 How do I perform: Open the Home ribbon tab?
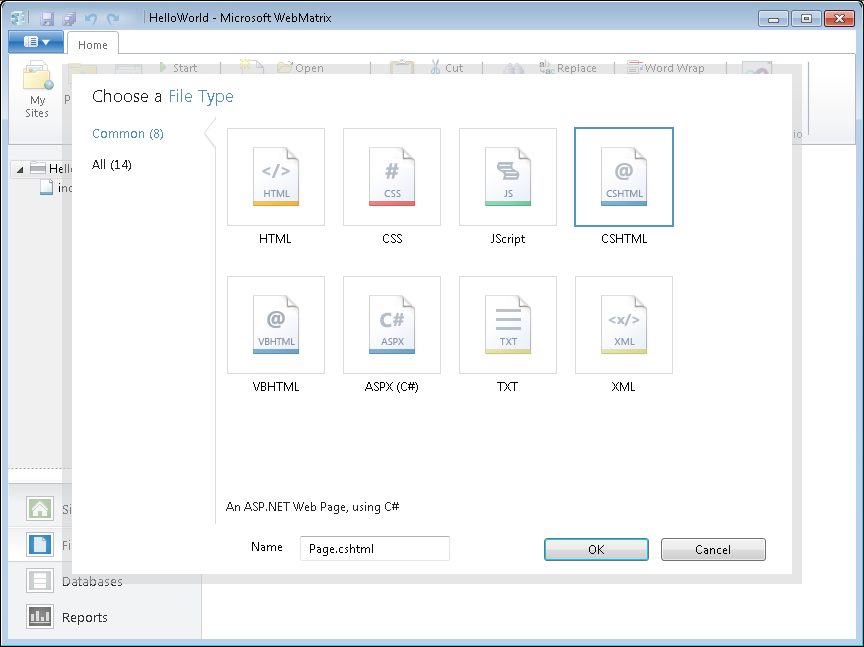click(x=93, y=45)
